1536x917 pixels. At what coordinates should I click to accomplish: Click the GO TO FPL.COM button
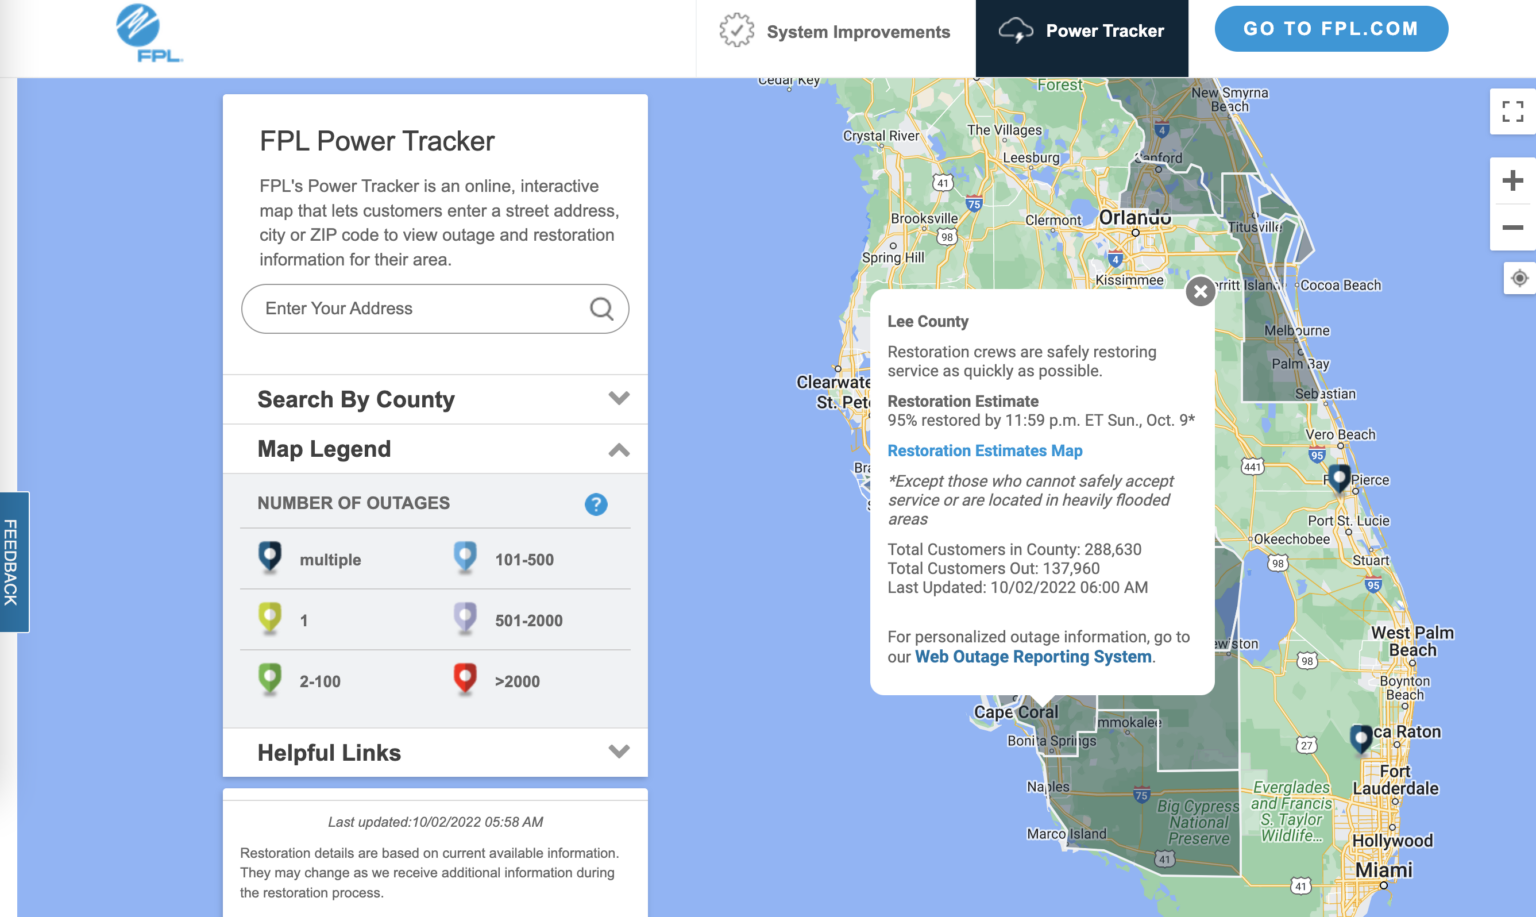(1331, 29)
